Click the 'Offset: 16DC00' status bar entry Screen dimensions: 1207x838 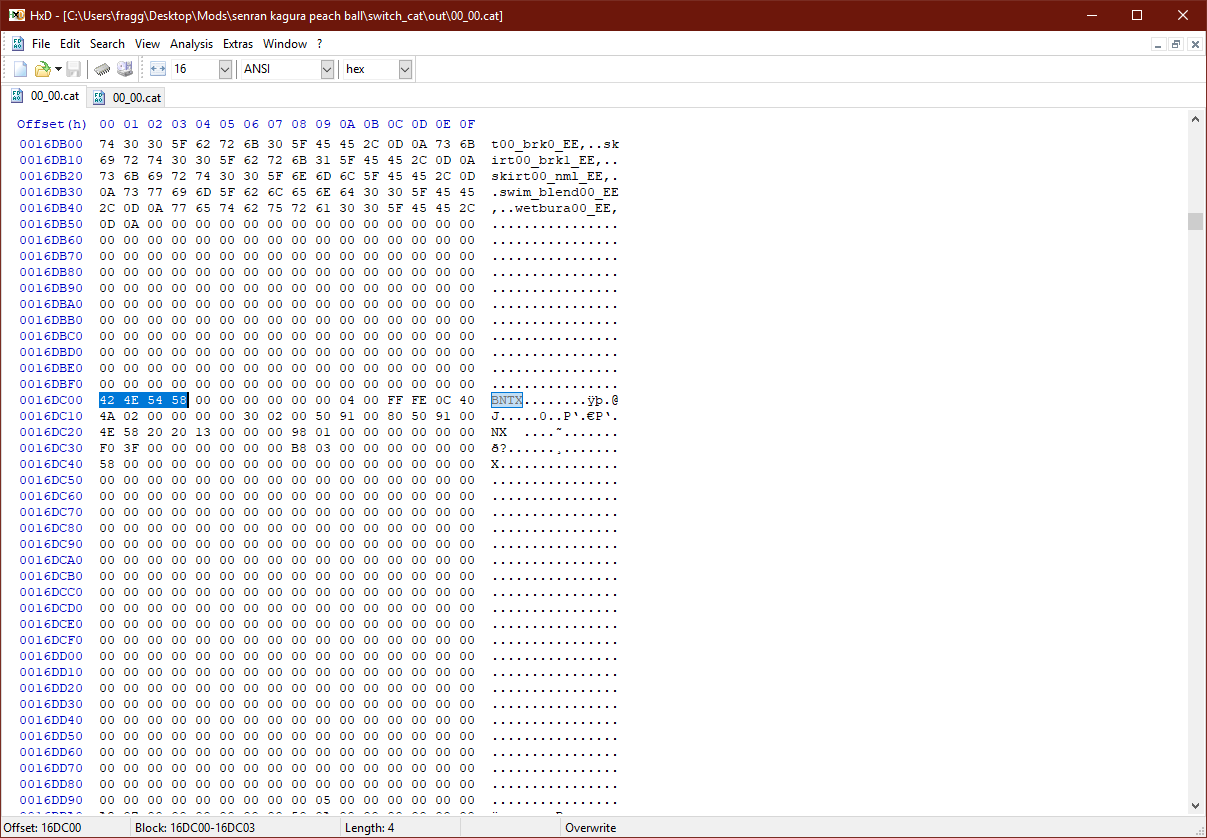point(42,828)
